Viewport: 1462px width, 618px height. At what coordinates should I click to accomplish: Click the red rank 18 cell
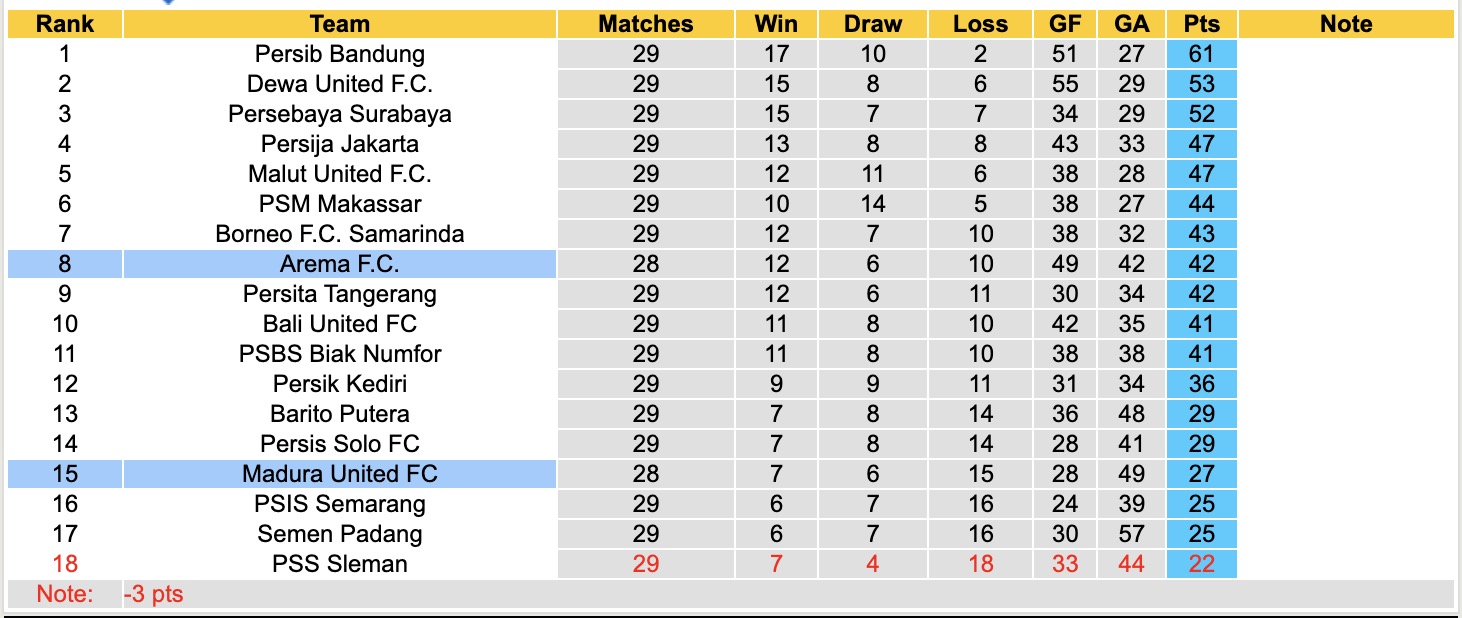(65, 564)
